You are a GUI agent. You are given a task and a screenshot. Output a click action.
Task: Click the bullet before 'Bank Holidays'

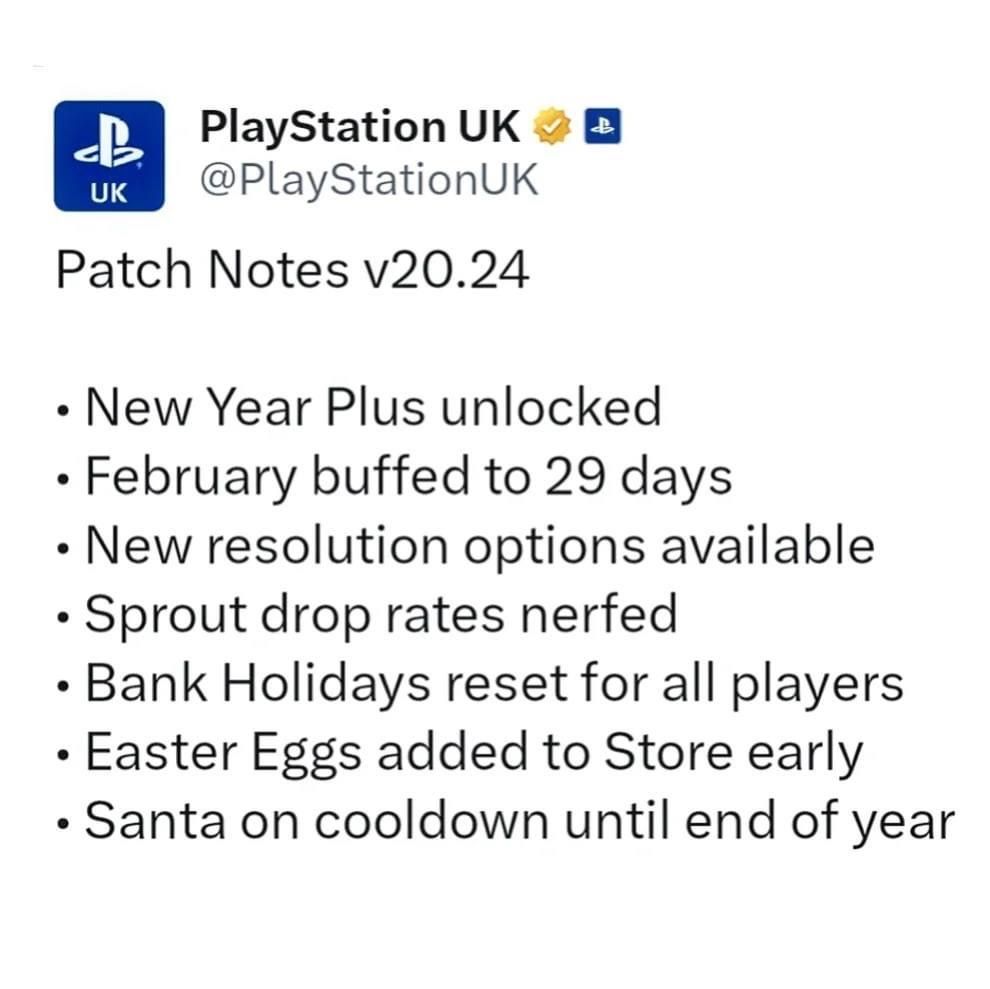[x=64, y=688]
